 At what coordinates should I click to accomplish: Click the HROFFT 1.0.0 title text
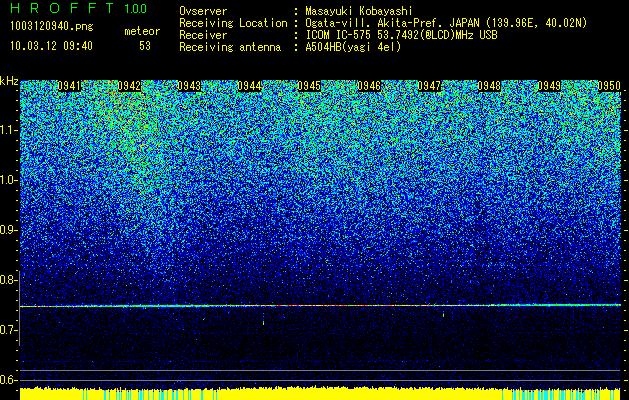[79, 8]
